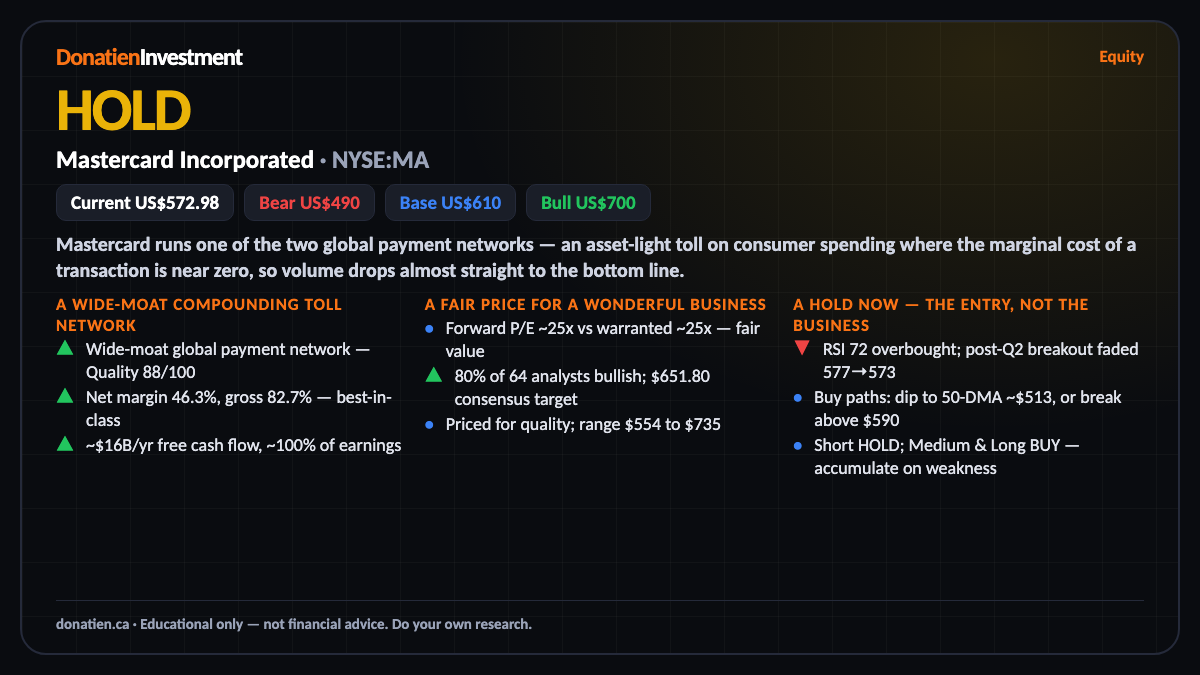Click the green triangle next to 80% of 64 analysts
This screenshot has width=1200, height=675.
pyautogui.click(x=433, y=376)
